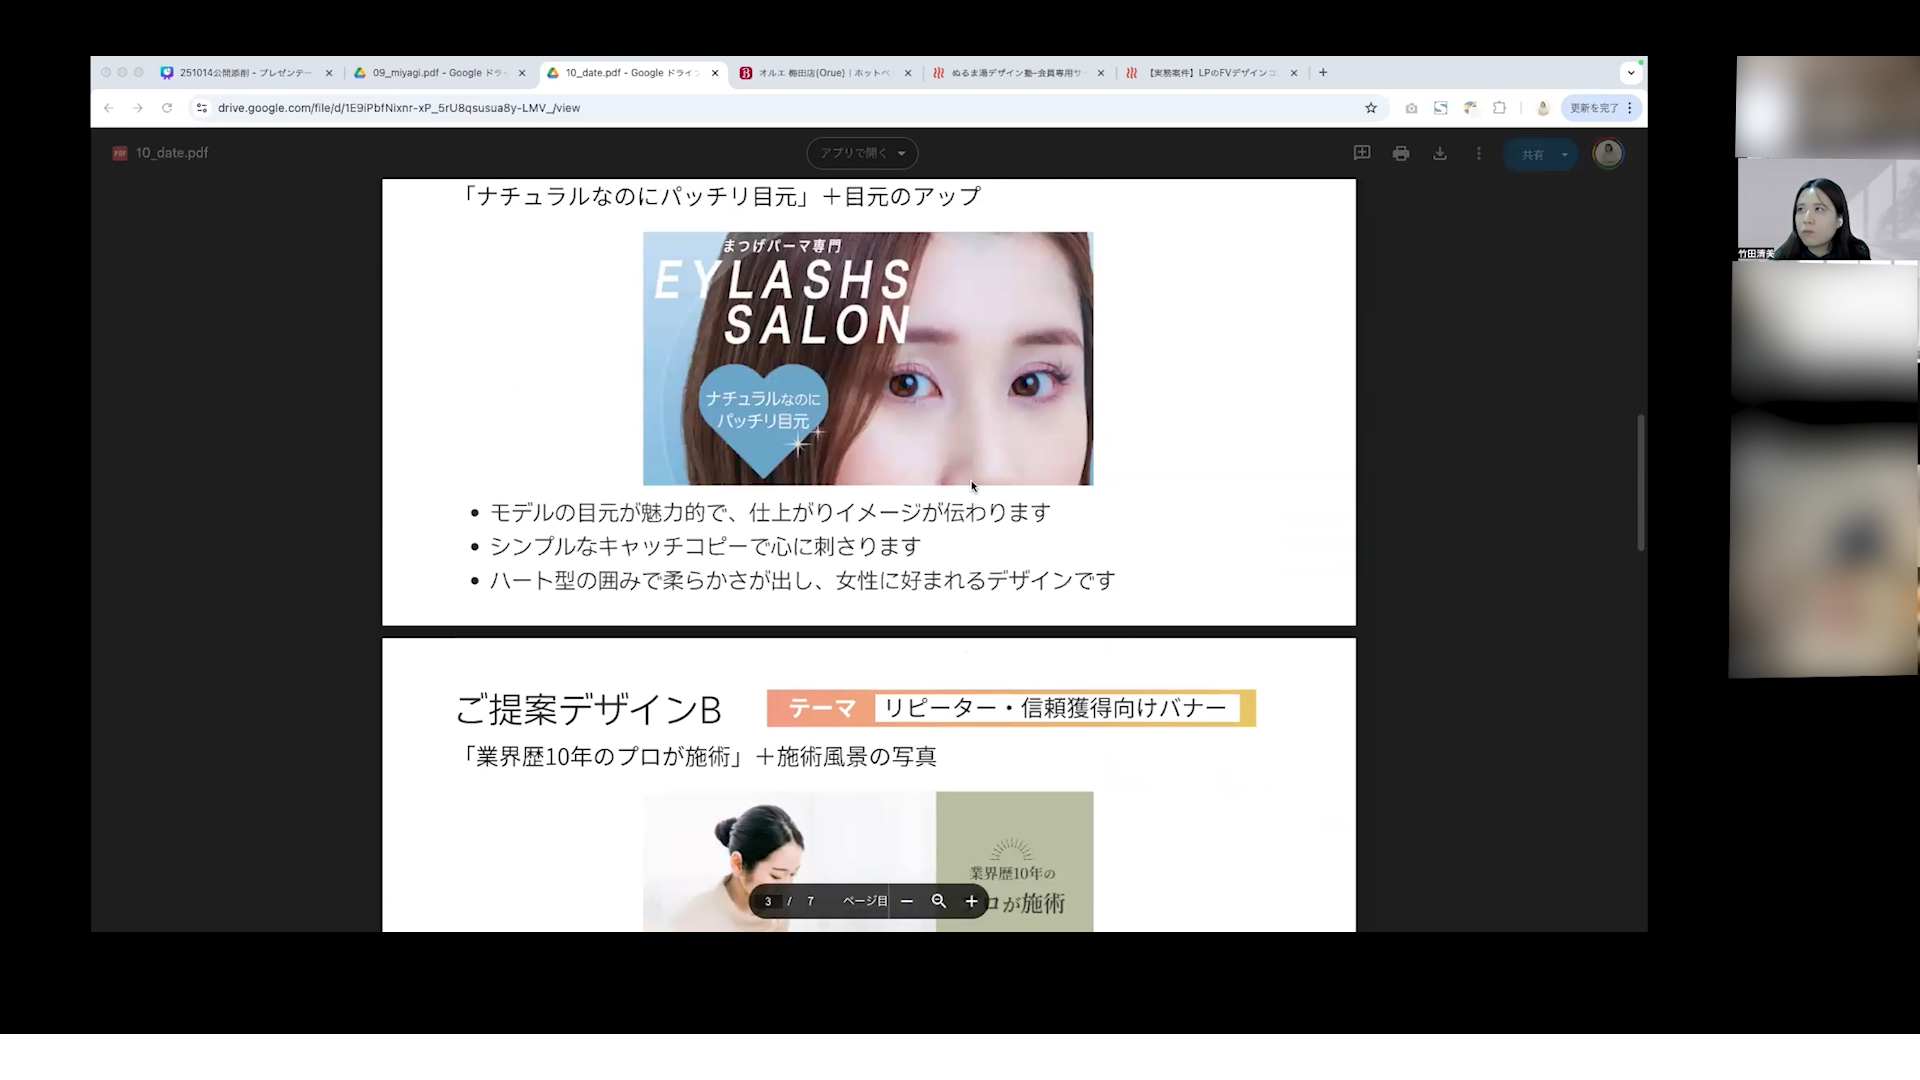
Task: Click the 共有 share button
Action: [x=1532, y=154]
